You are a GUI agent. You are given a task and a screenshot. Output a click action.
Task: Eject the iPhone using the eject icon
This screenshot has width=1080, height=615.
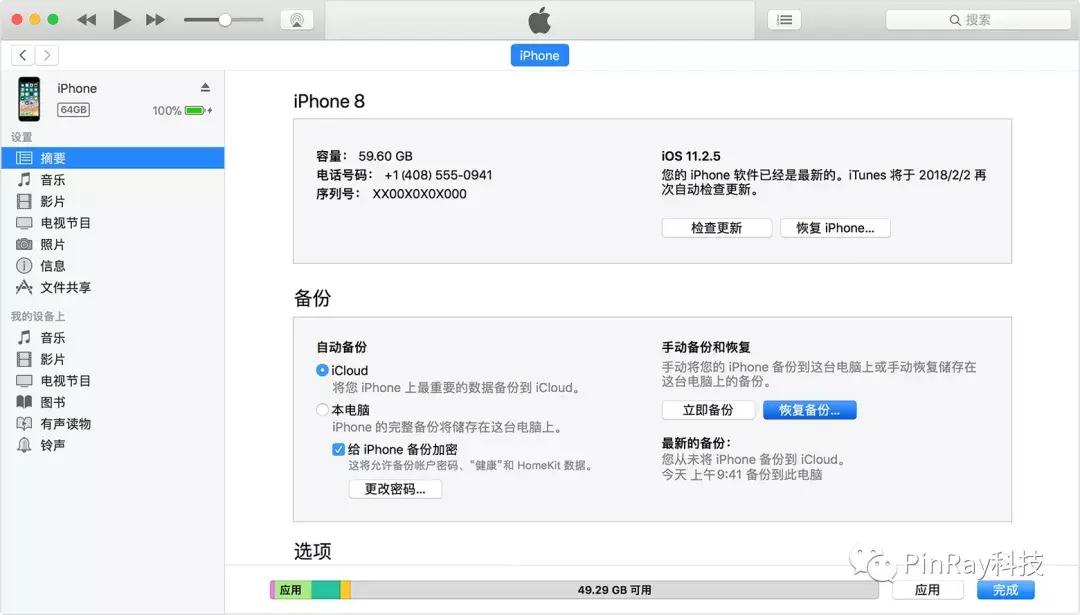point(206,87)
